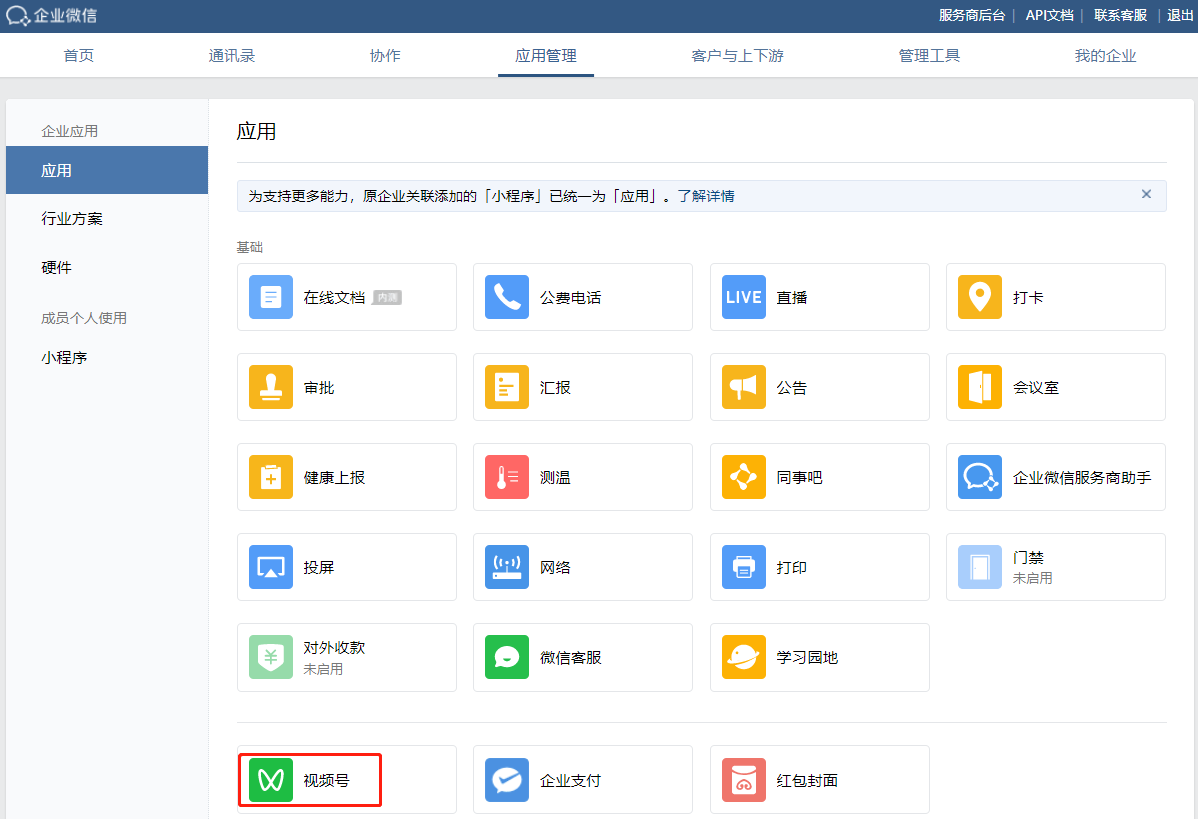Open the 健康上报 clipboard icon

(270, 477)
